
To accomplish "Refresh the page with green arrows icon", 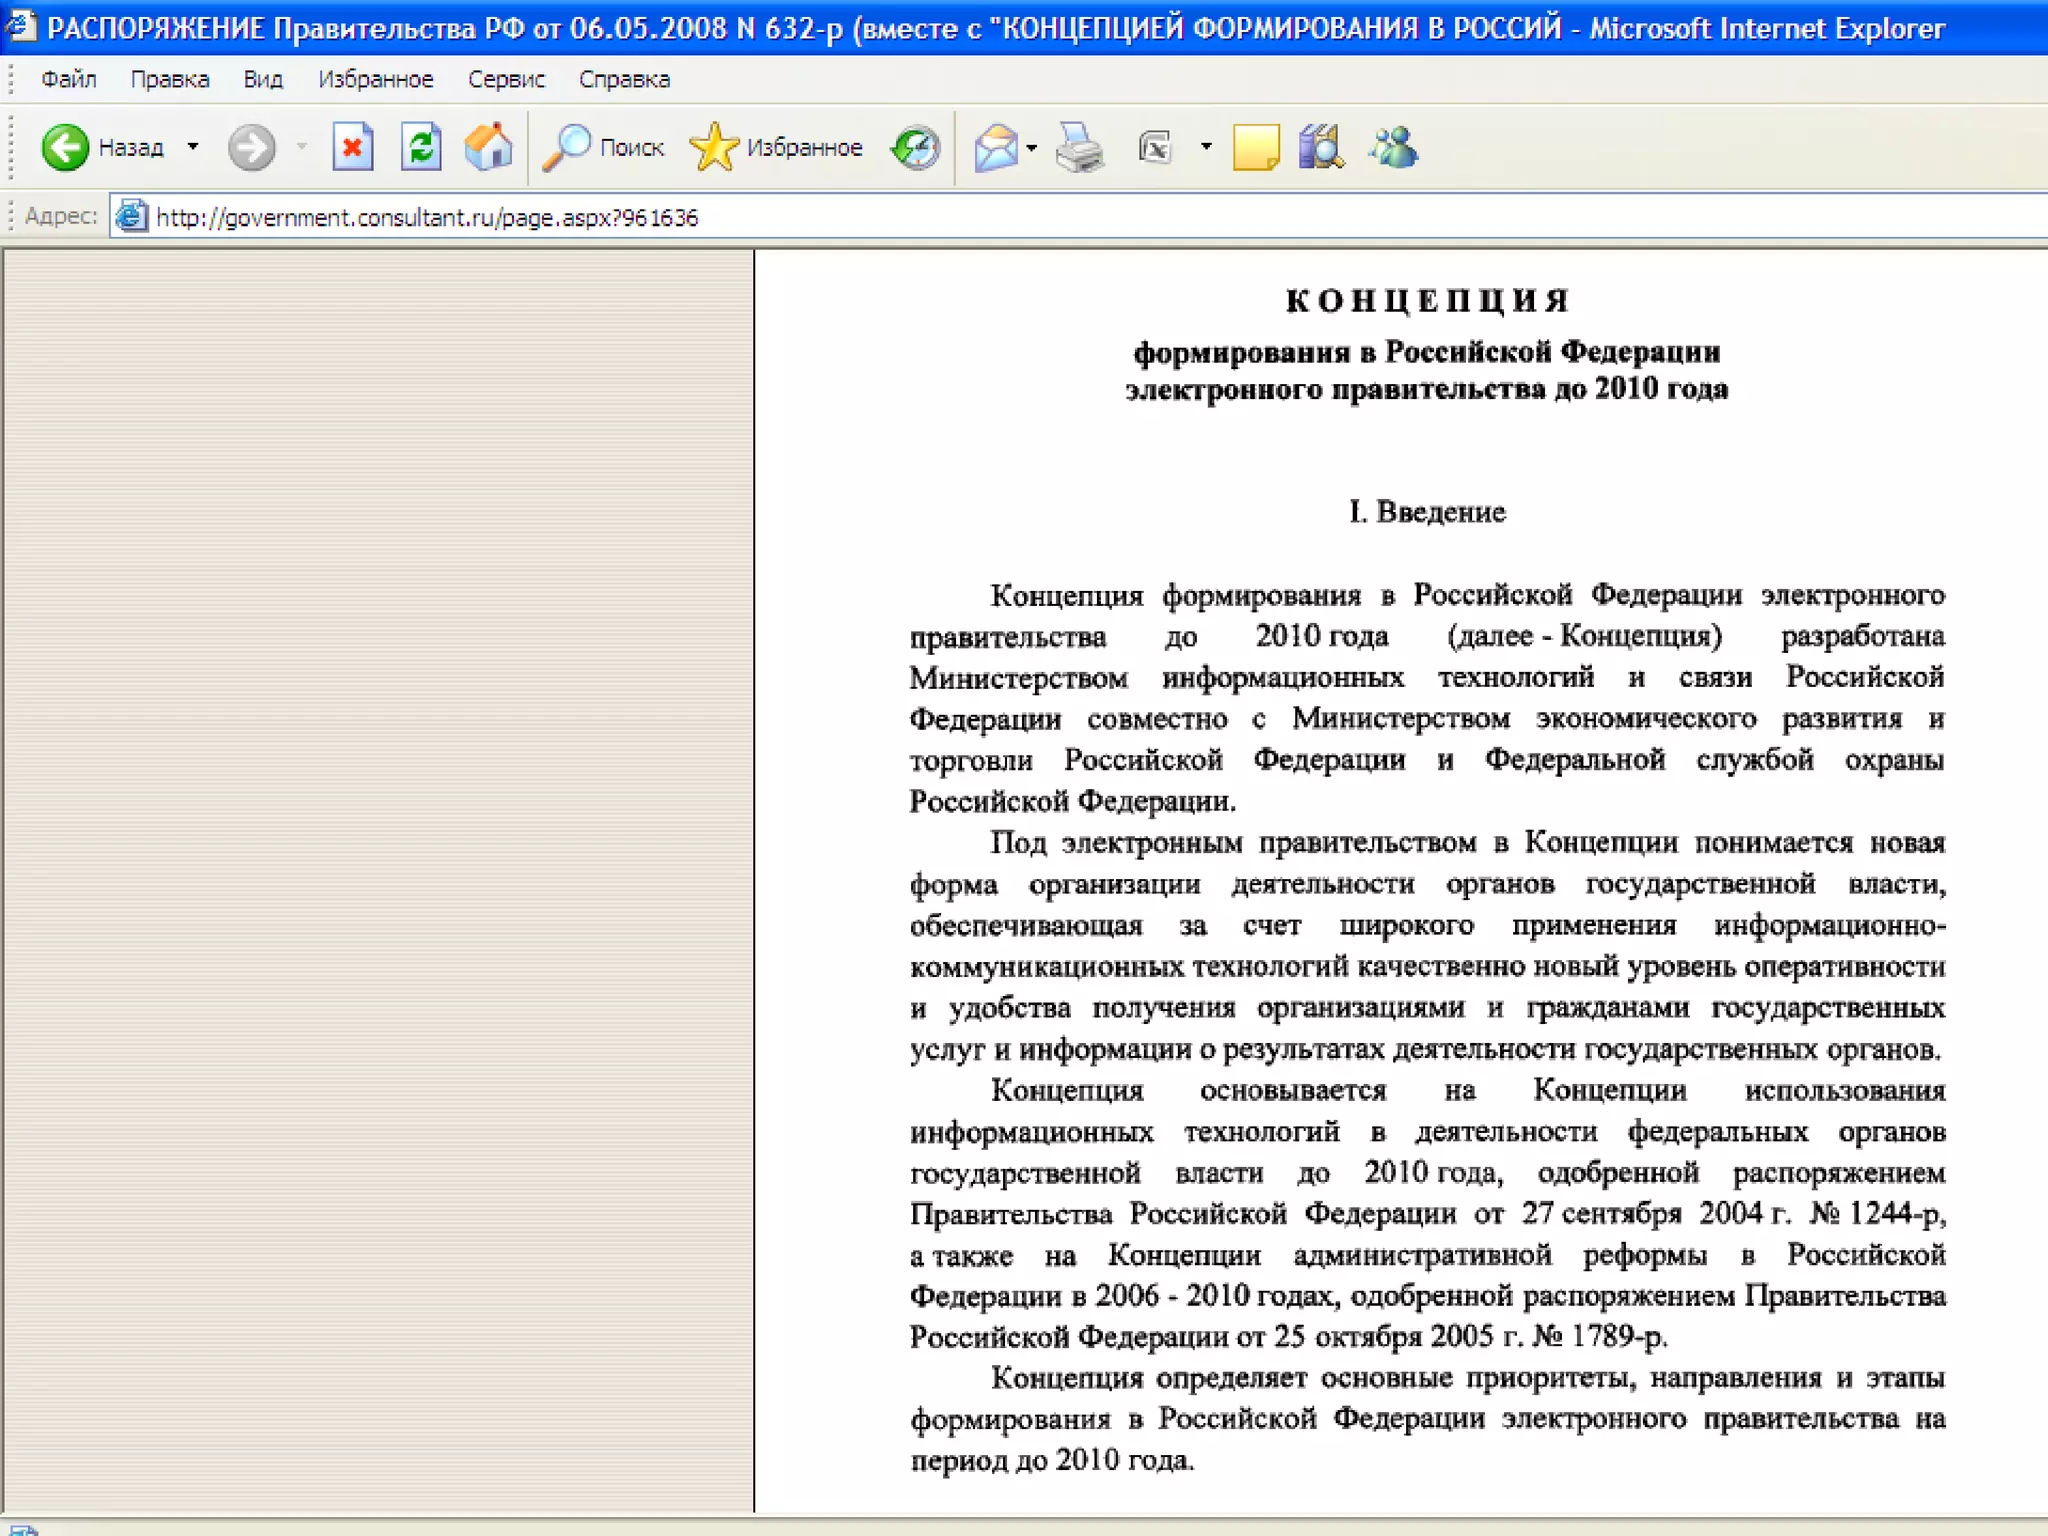I will coord(421,148).
